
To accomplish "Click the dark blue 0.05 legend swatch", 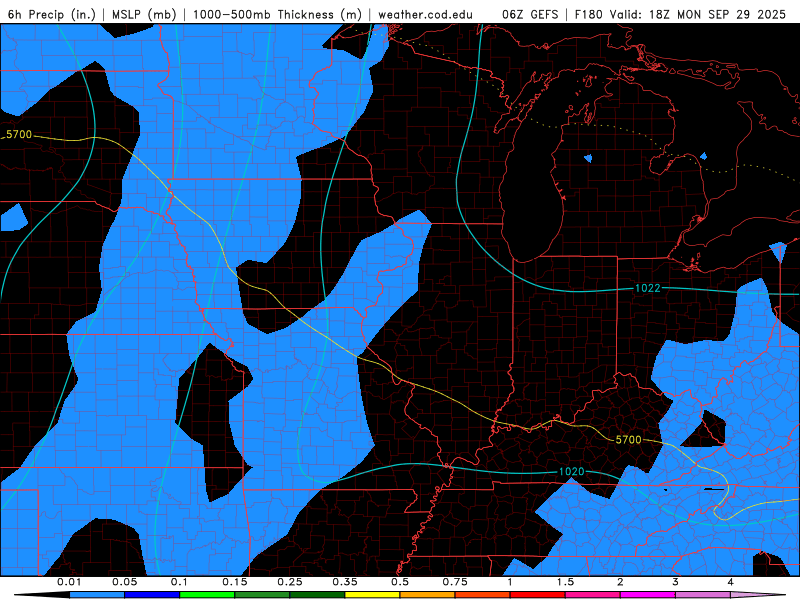I will click(152, 595).
